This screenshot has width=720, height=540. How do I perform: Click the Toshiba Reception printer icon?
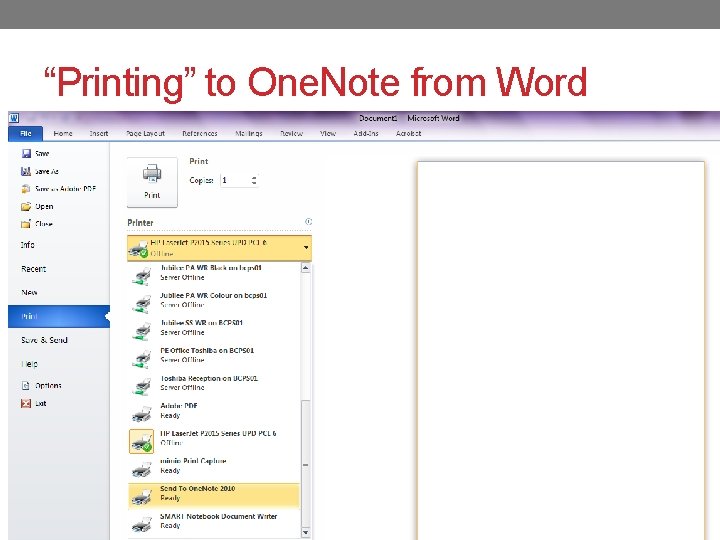[141, 387]
